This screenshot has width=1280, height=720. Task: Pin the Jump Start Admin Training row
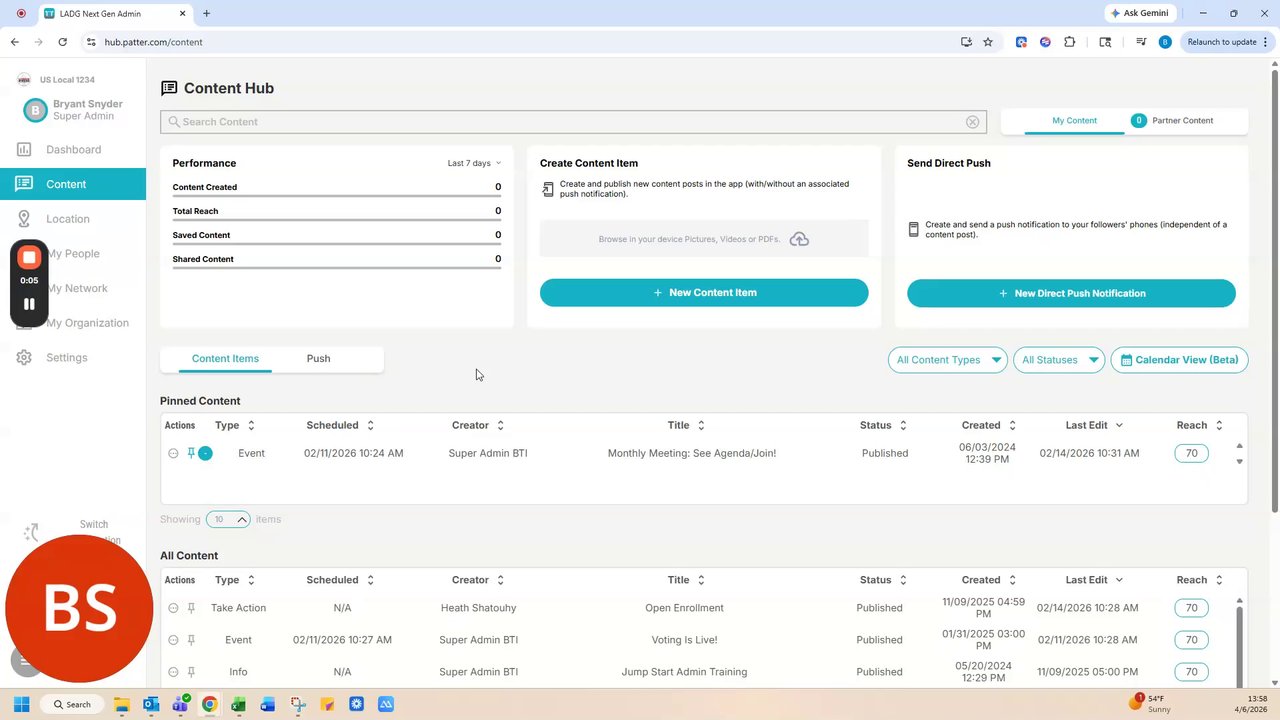coord(190,672)
